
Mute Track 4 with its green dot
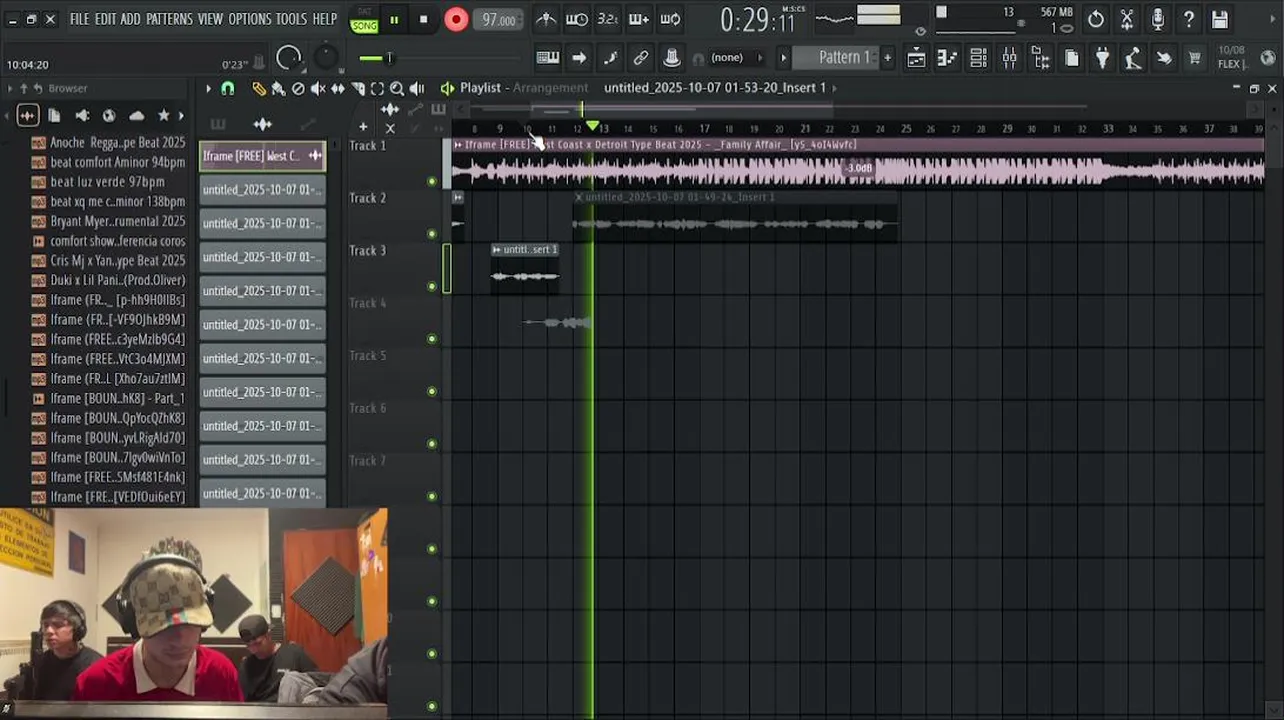click(x=432, y=339)
